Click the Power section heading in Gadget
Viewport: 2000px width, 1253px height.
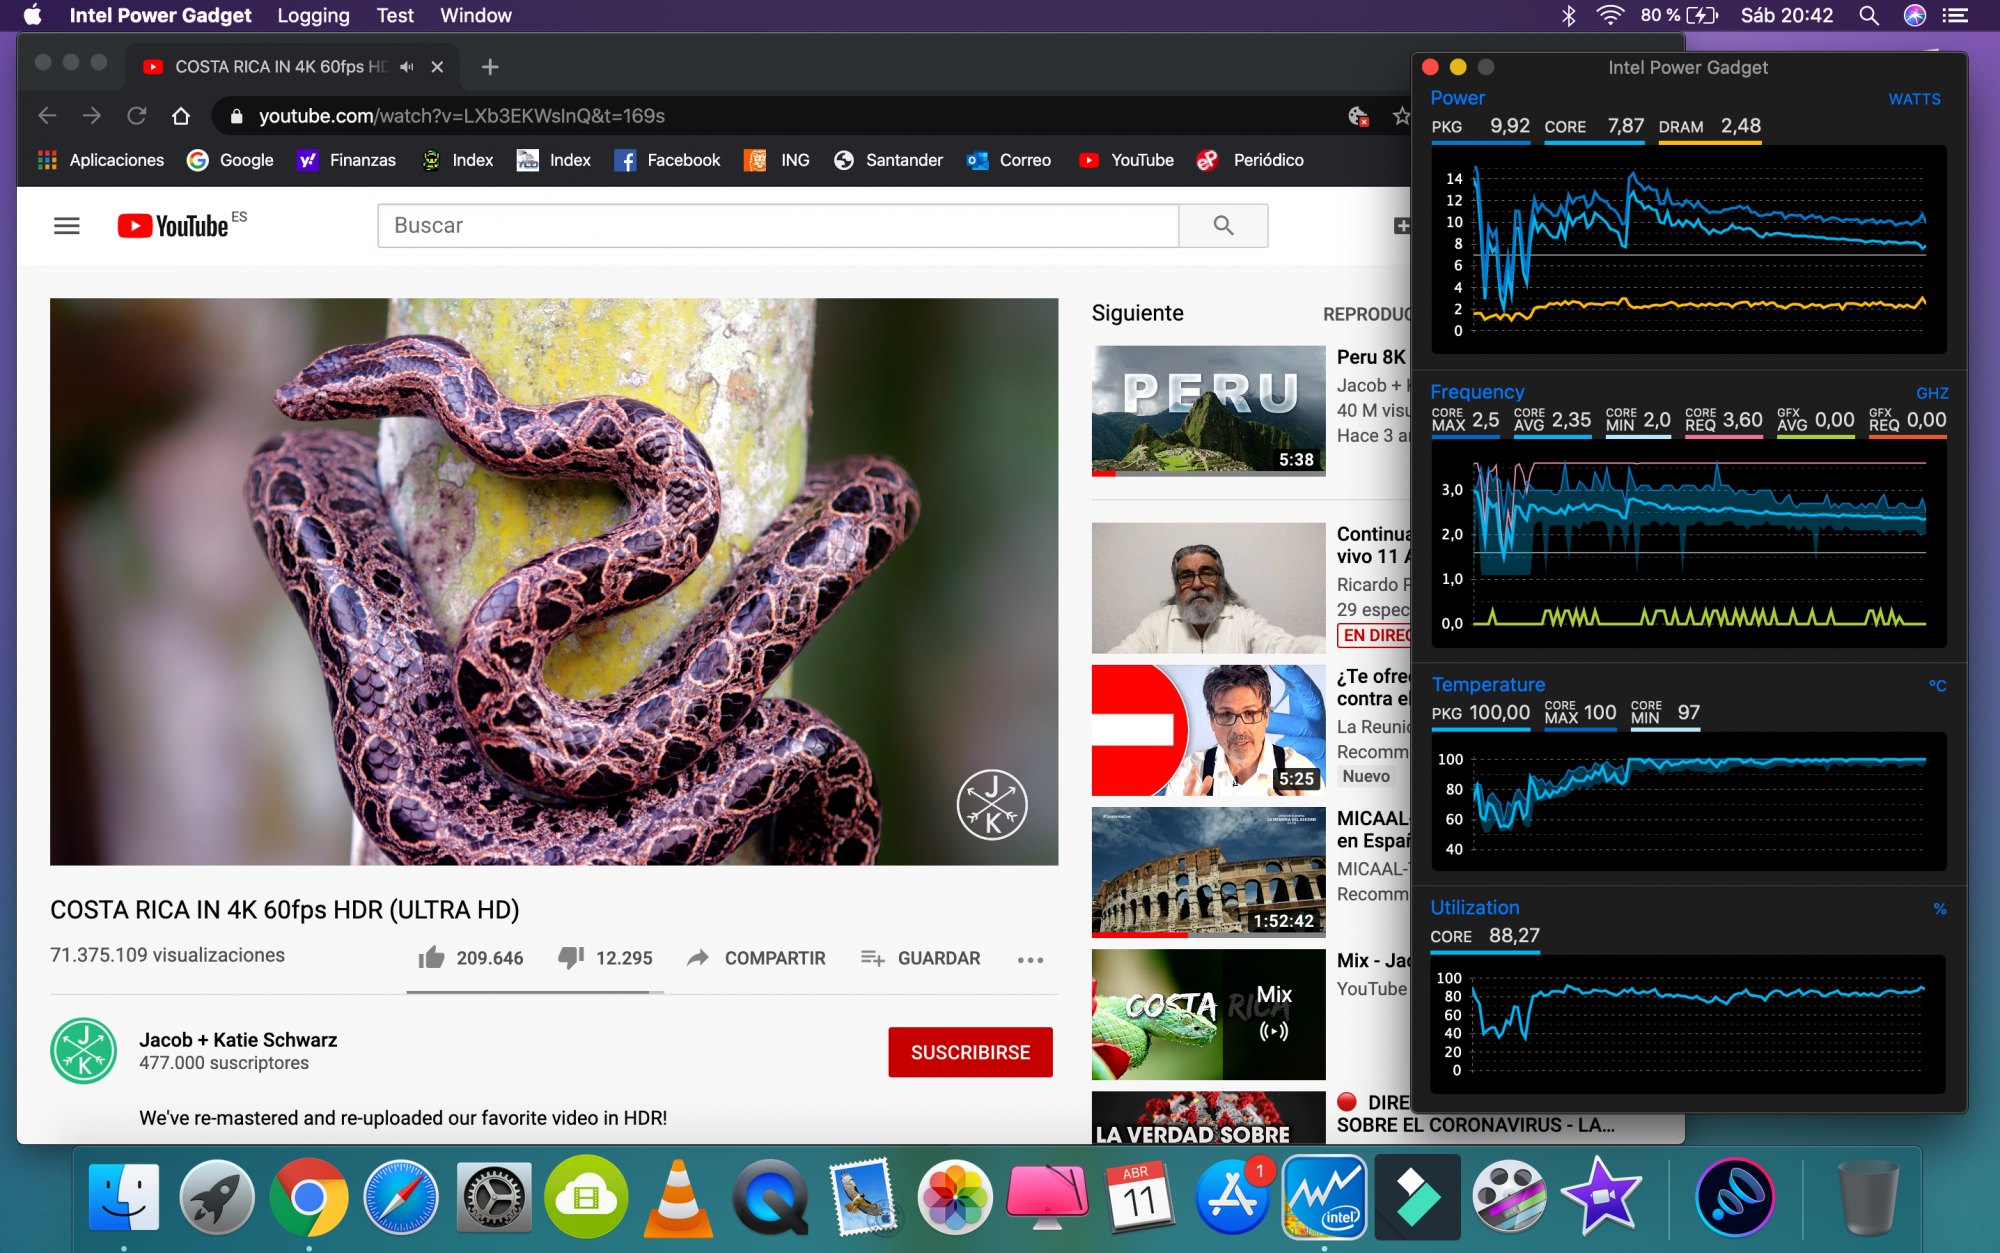(1457, 98)
